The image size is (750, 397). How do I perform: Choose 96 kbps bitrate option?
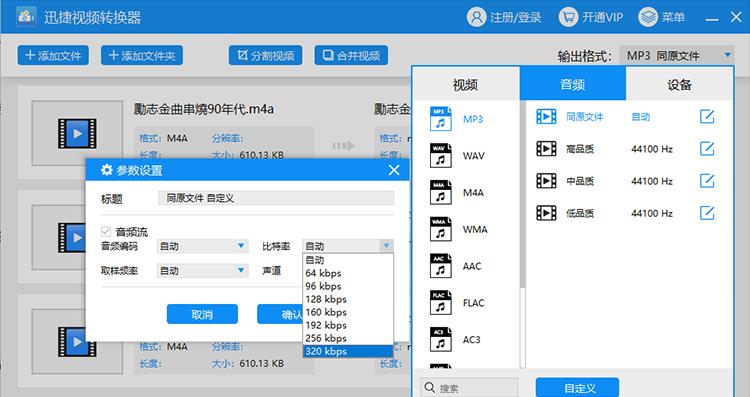click(x=348, y=286)
